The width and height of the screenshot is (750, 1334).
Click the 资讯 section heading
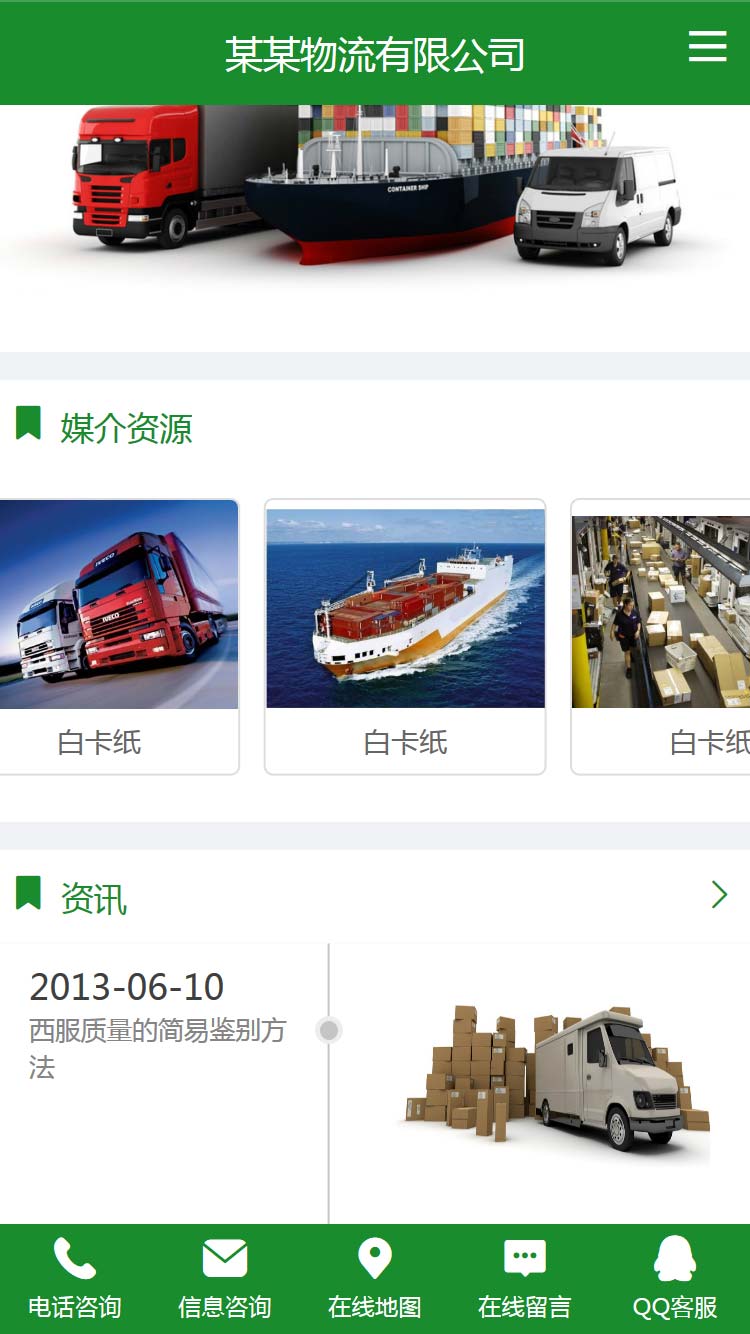click(x=94, y=898)
